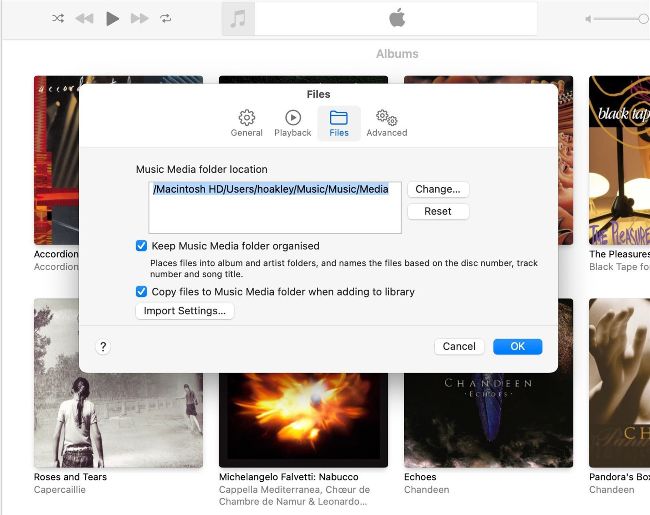Click The Pleasures album title
The width and height of the screenshot is (650, 515).
[619, 254]
